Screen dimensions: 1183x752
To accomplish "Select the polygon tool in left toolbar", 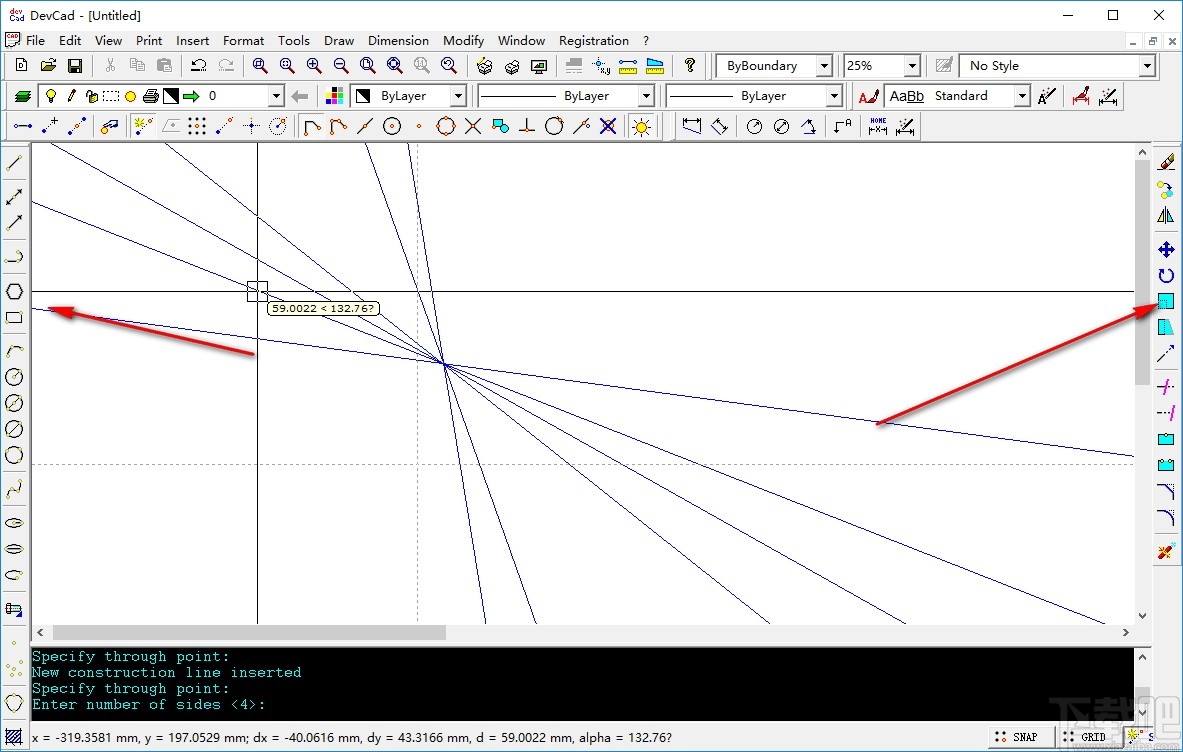I will [x=14, y=291].
